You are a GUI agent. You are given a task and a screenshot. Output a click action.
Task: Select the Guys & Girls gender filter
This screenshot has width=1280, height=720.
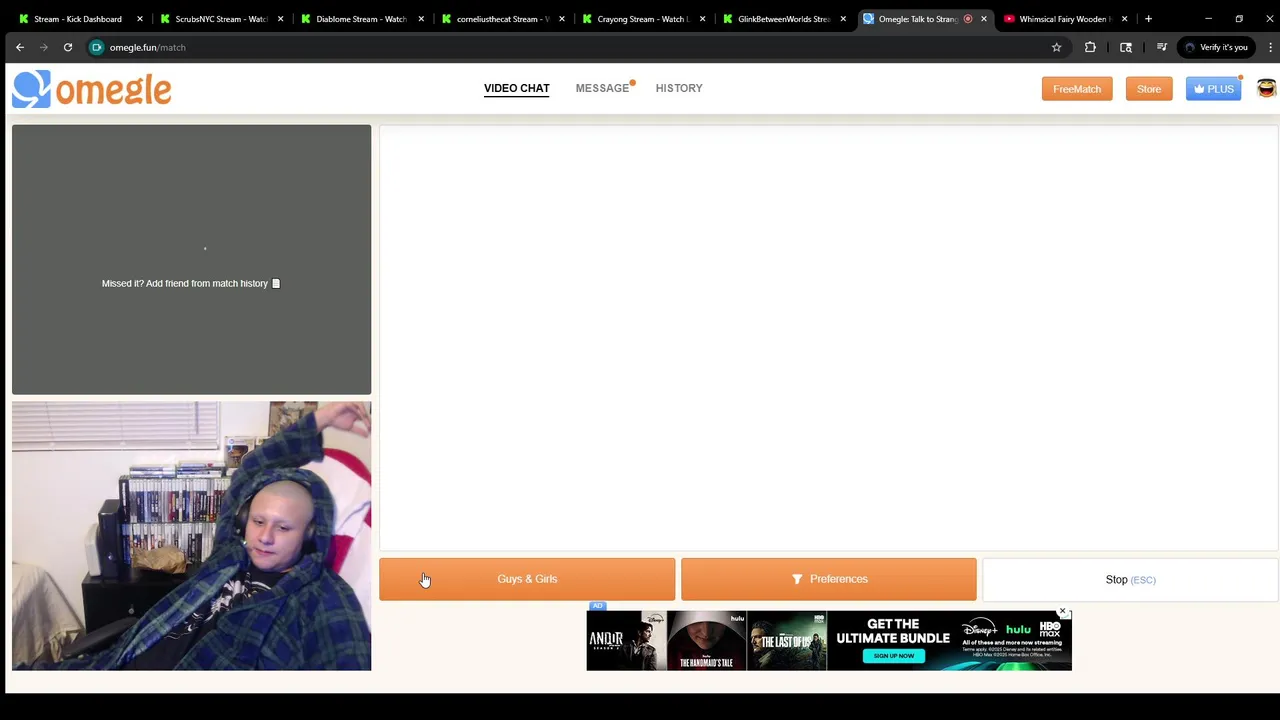coord(527,579)
